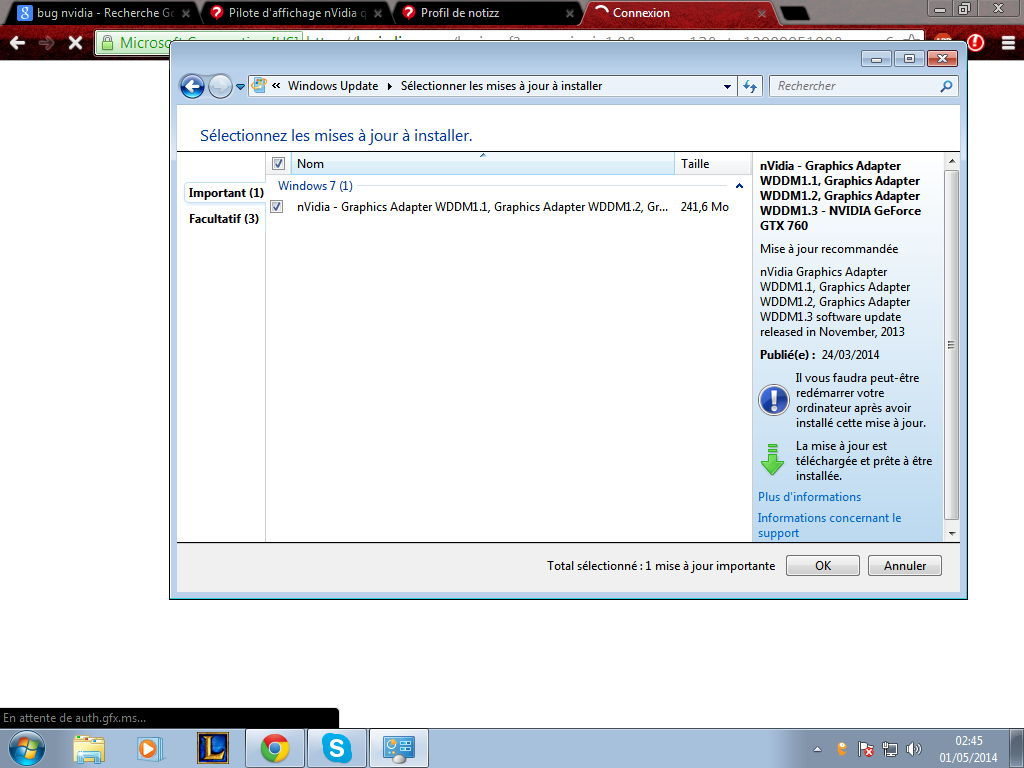
Task: Switch to the 'Pilote d'affichage nVidia' tab
Action: [297, 13]
